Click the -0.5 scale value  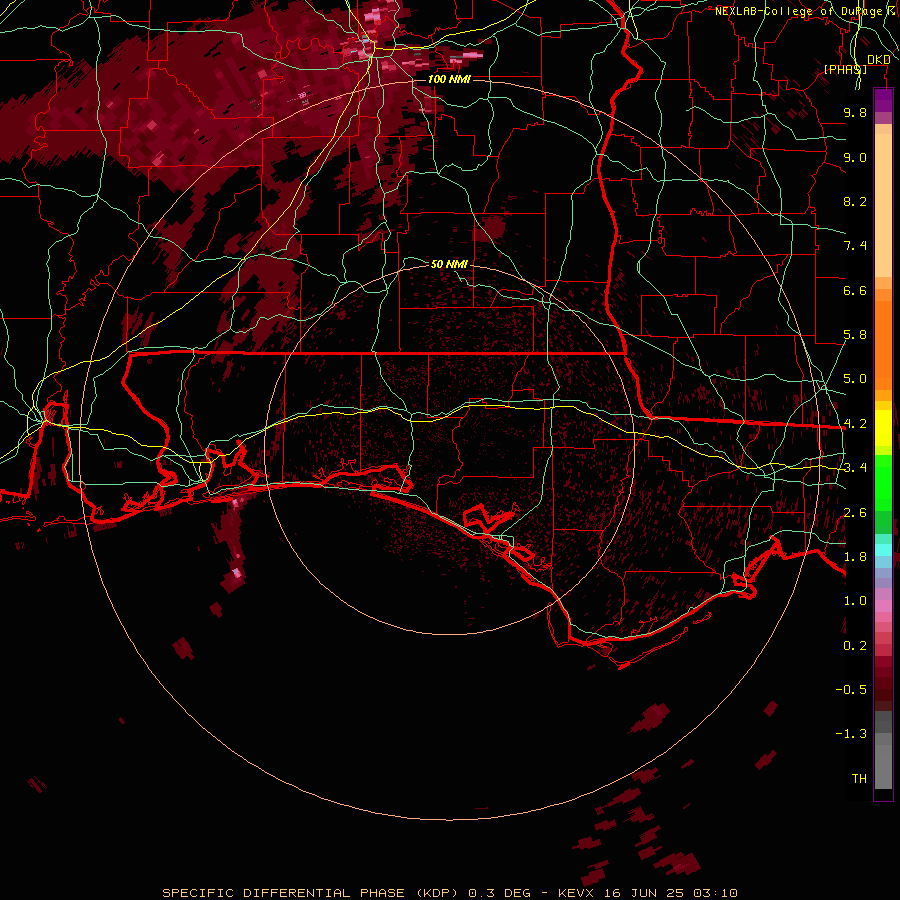[851, 690]
